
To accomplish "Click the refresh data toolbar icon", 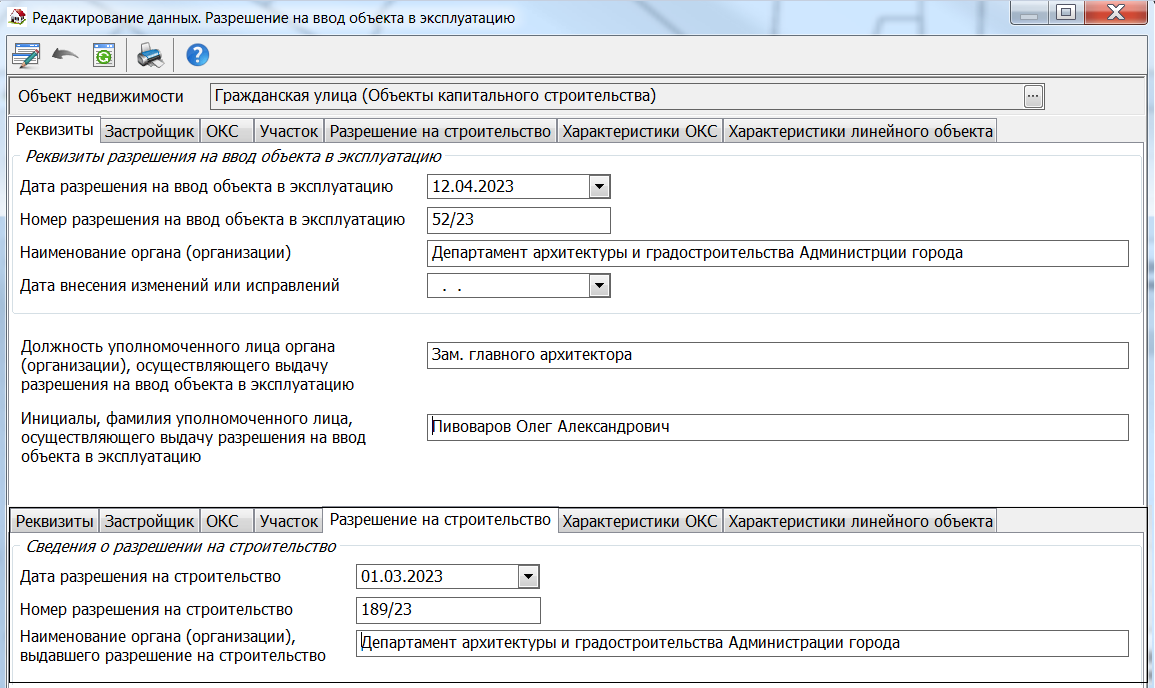I will pos(103,55).
